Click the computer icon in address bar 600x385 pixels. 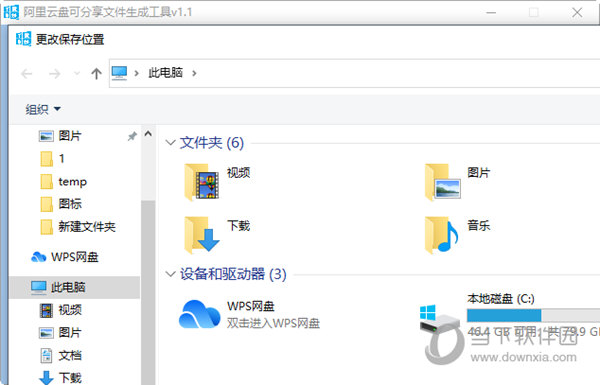pos(119,73)
